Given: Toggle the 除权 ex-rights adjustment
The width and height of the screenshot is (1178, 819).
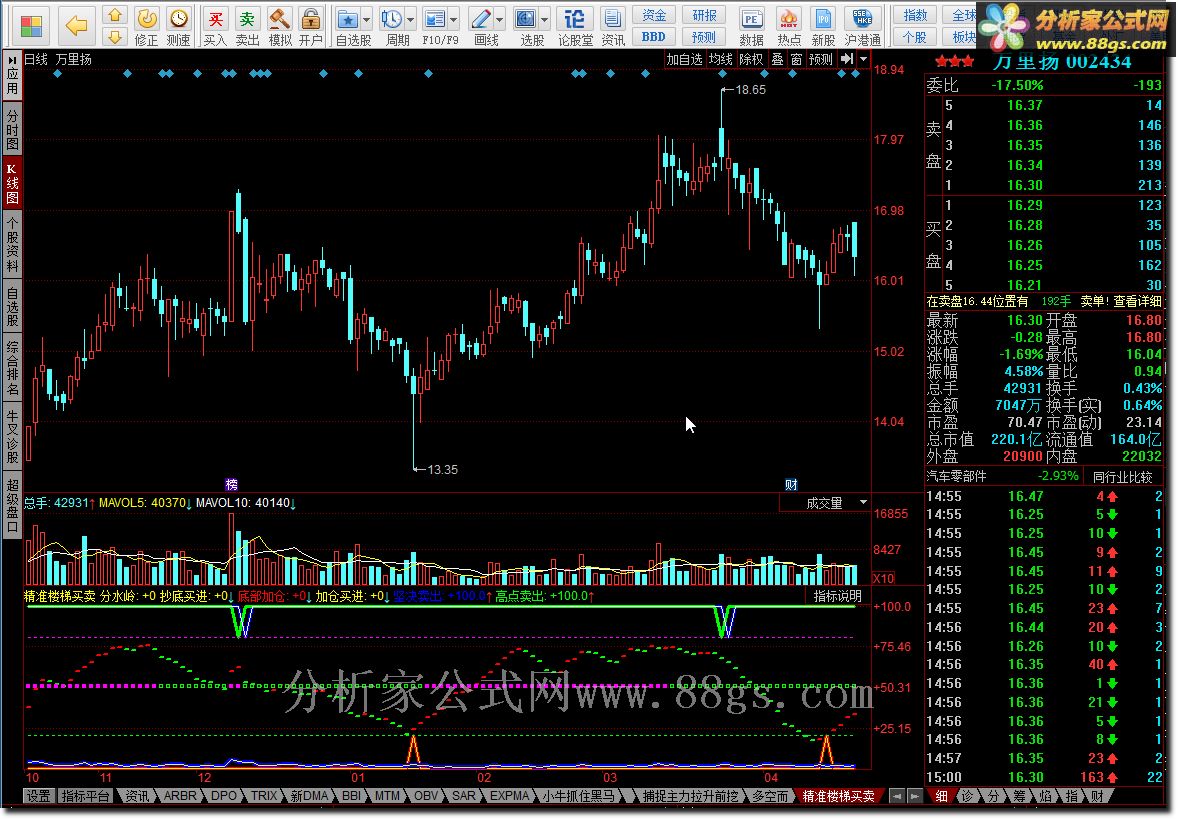Looking at the screenshot, I should 751,59.
